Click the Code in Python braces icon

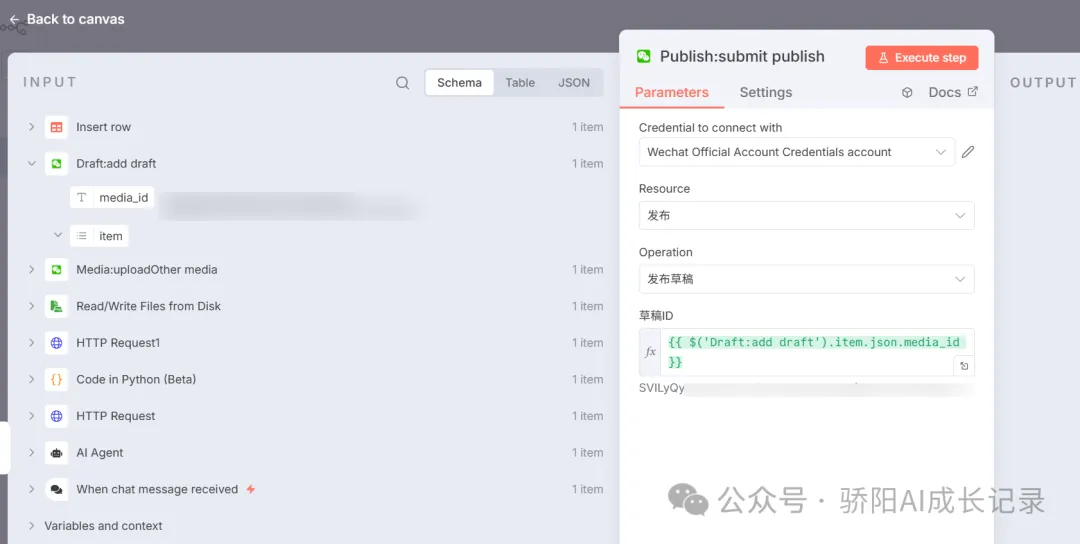56,379
